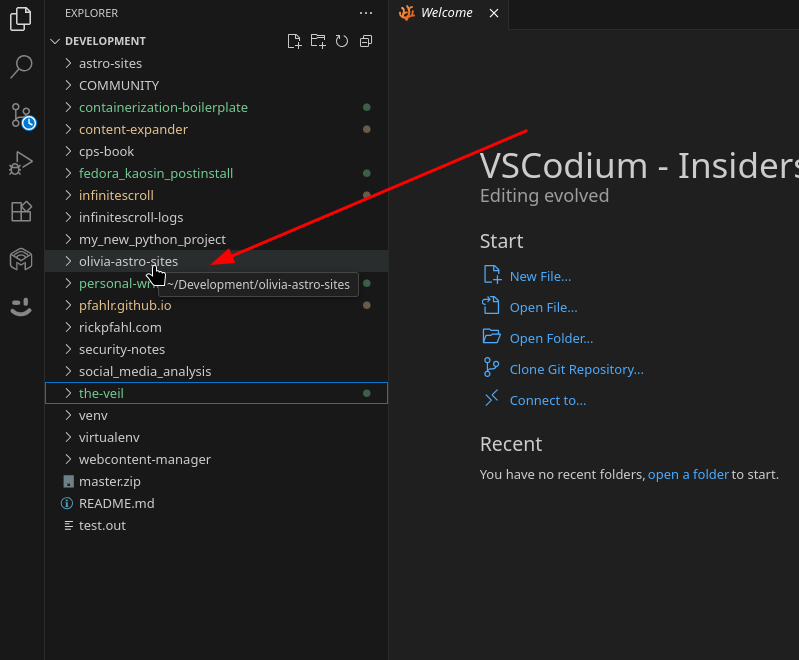Click the text lines icon beside test.out

point(68,525)
